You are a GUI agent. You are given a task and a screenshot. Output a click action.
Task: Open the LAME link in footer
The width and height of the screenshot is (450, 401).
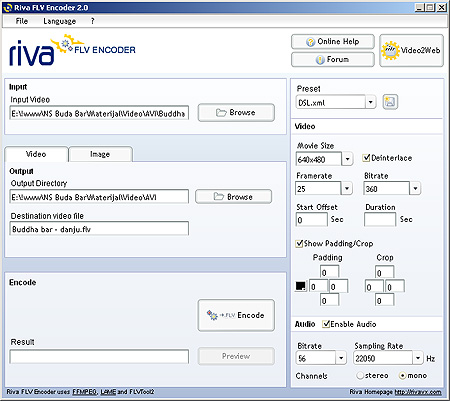(108, 392)
